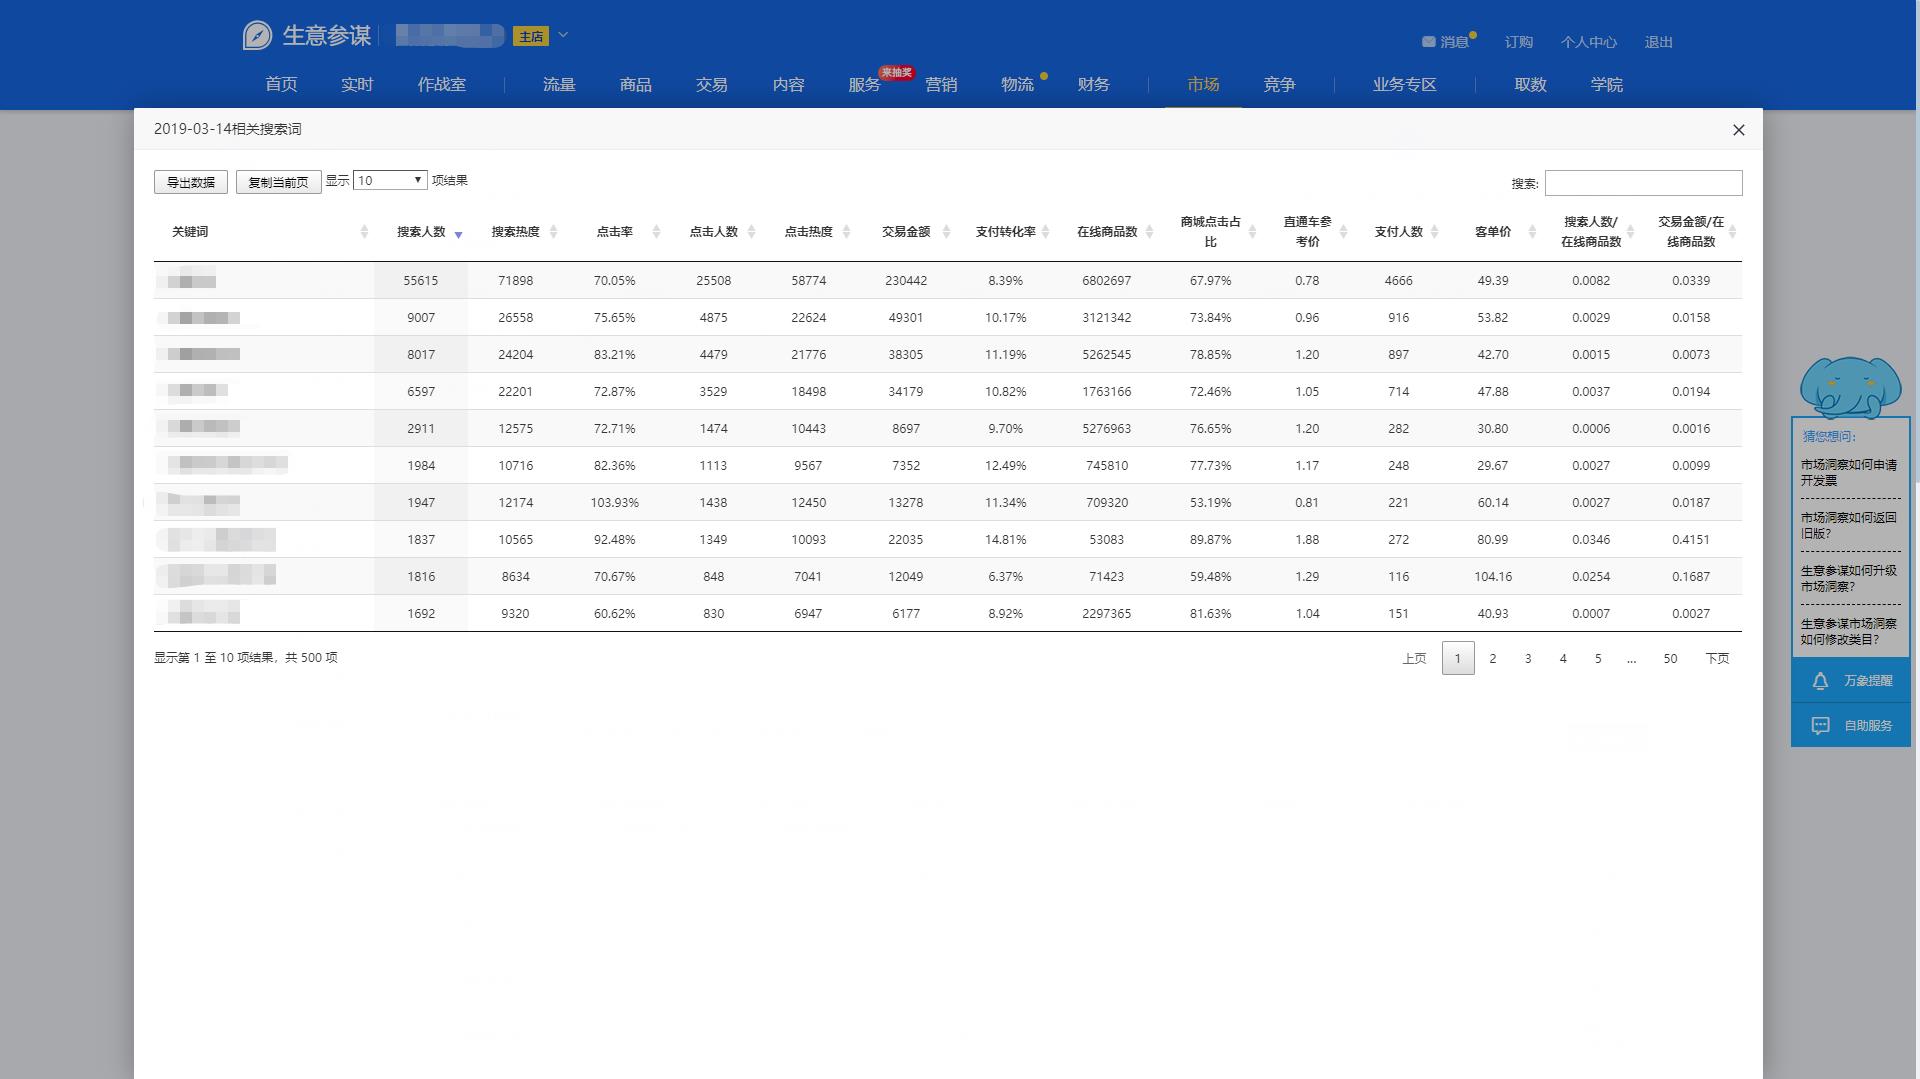Open 生意参谋市场洞察如何修改类目 help link

coord(1849,632)
